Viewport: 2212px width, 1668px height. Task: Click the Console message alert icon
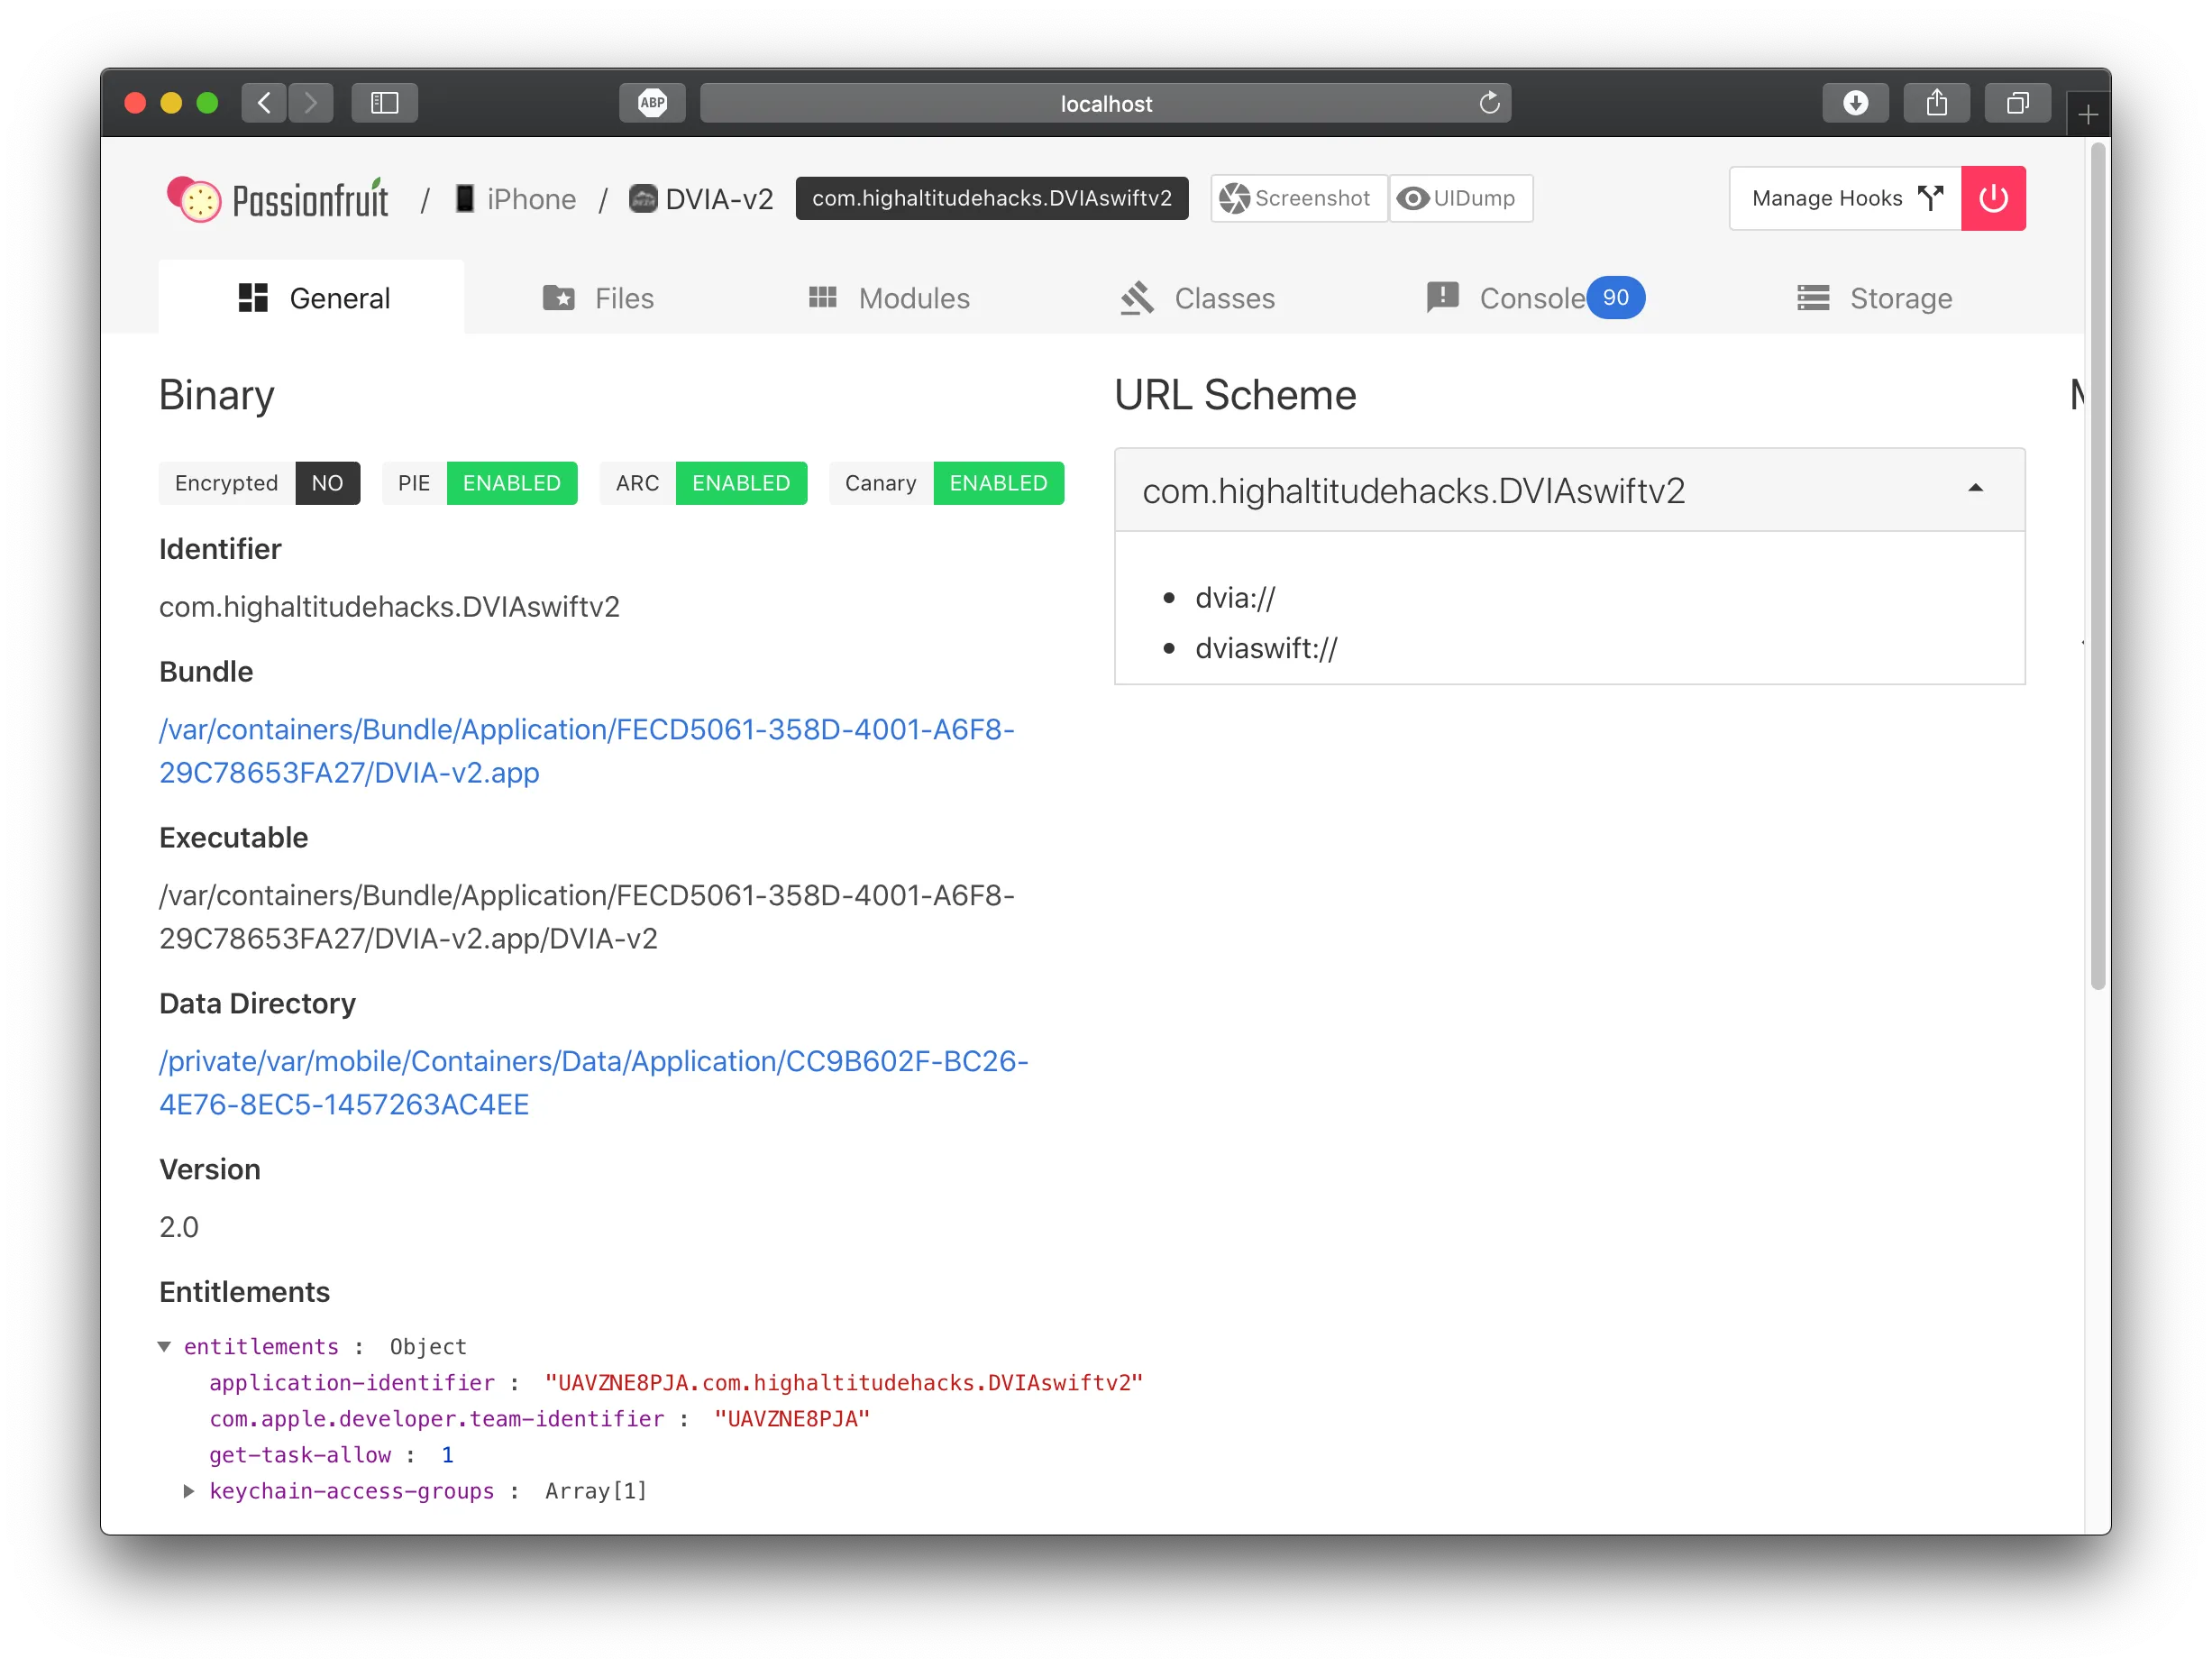click(1442, 298)
